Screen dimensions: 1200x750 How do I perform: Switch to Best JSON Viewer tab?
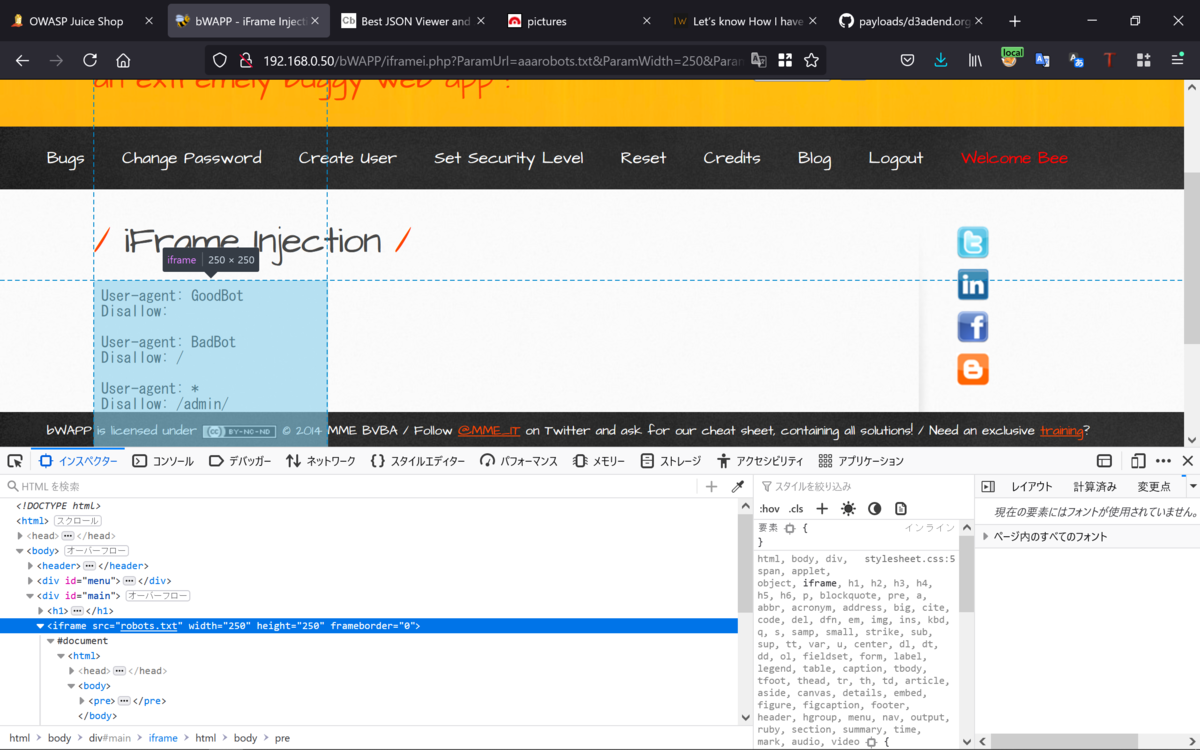coord(415,21)
